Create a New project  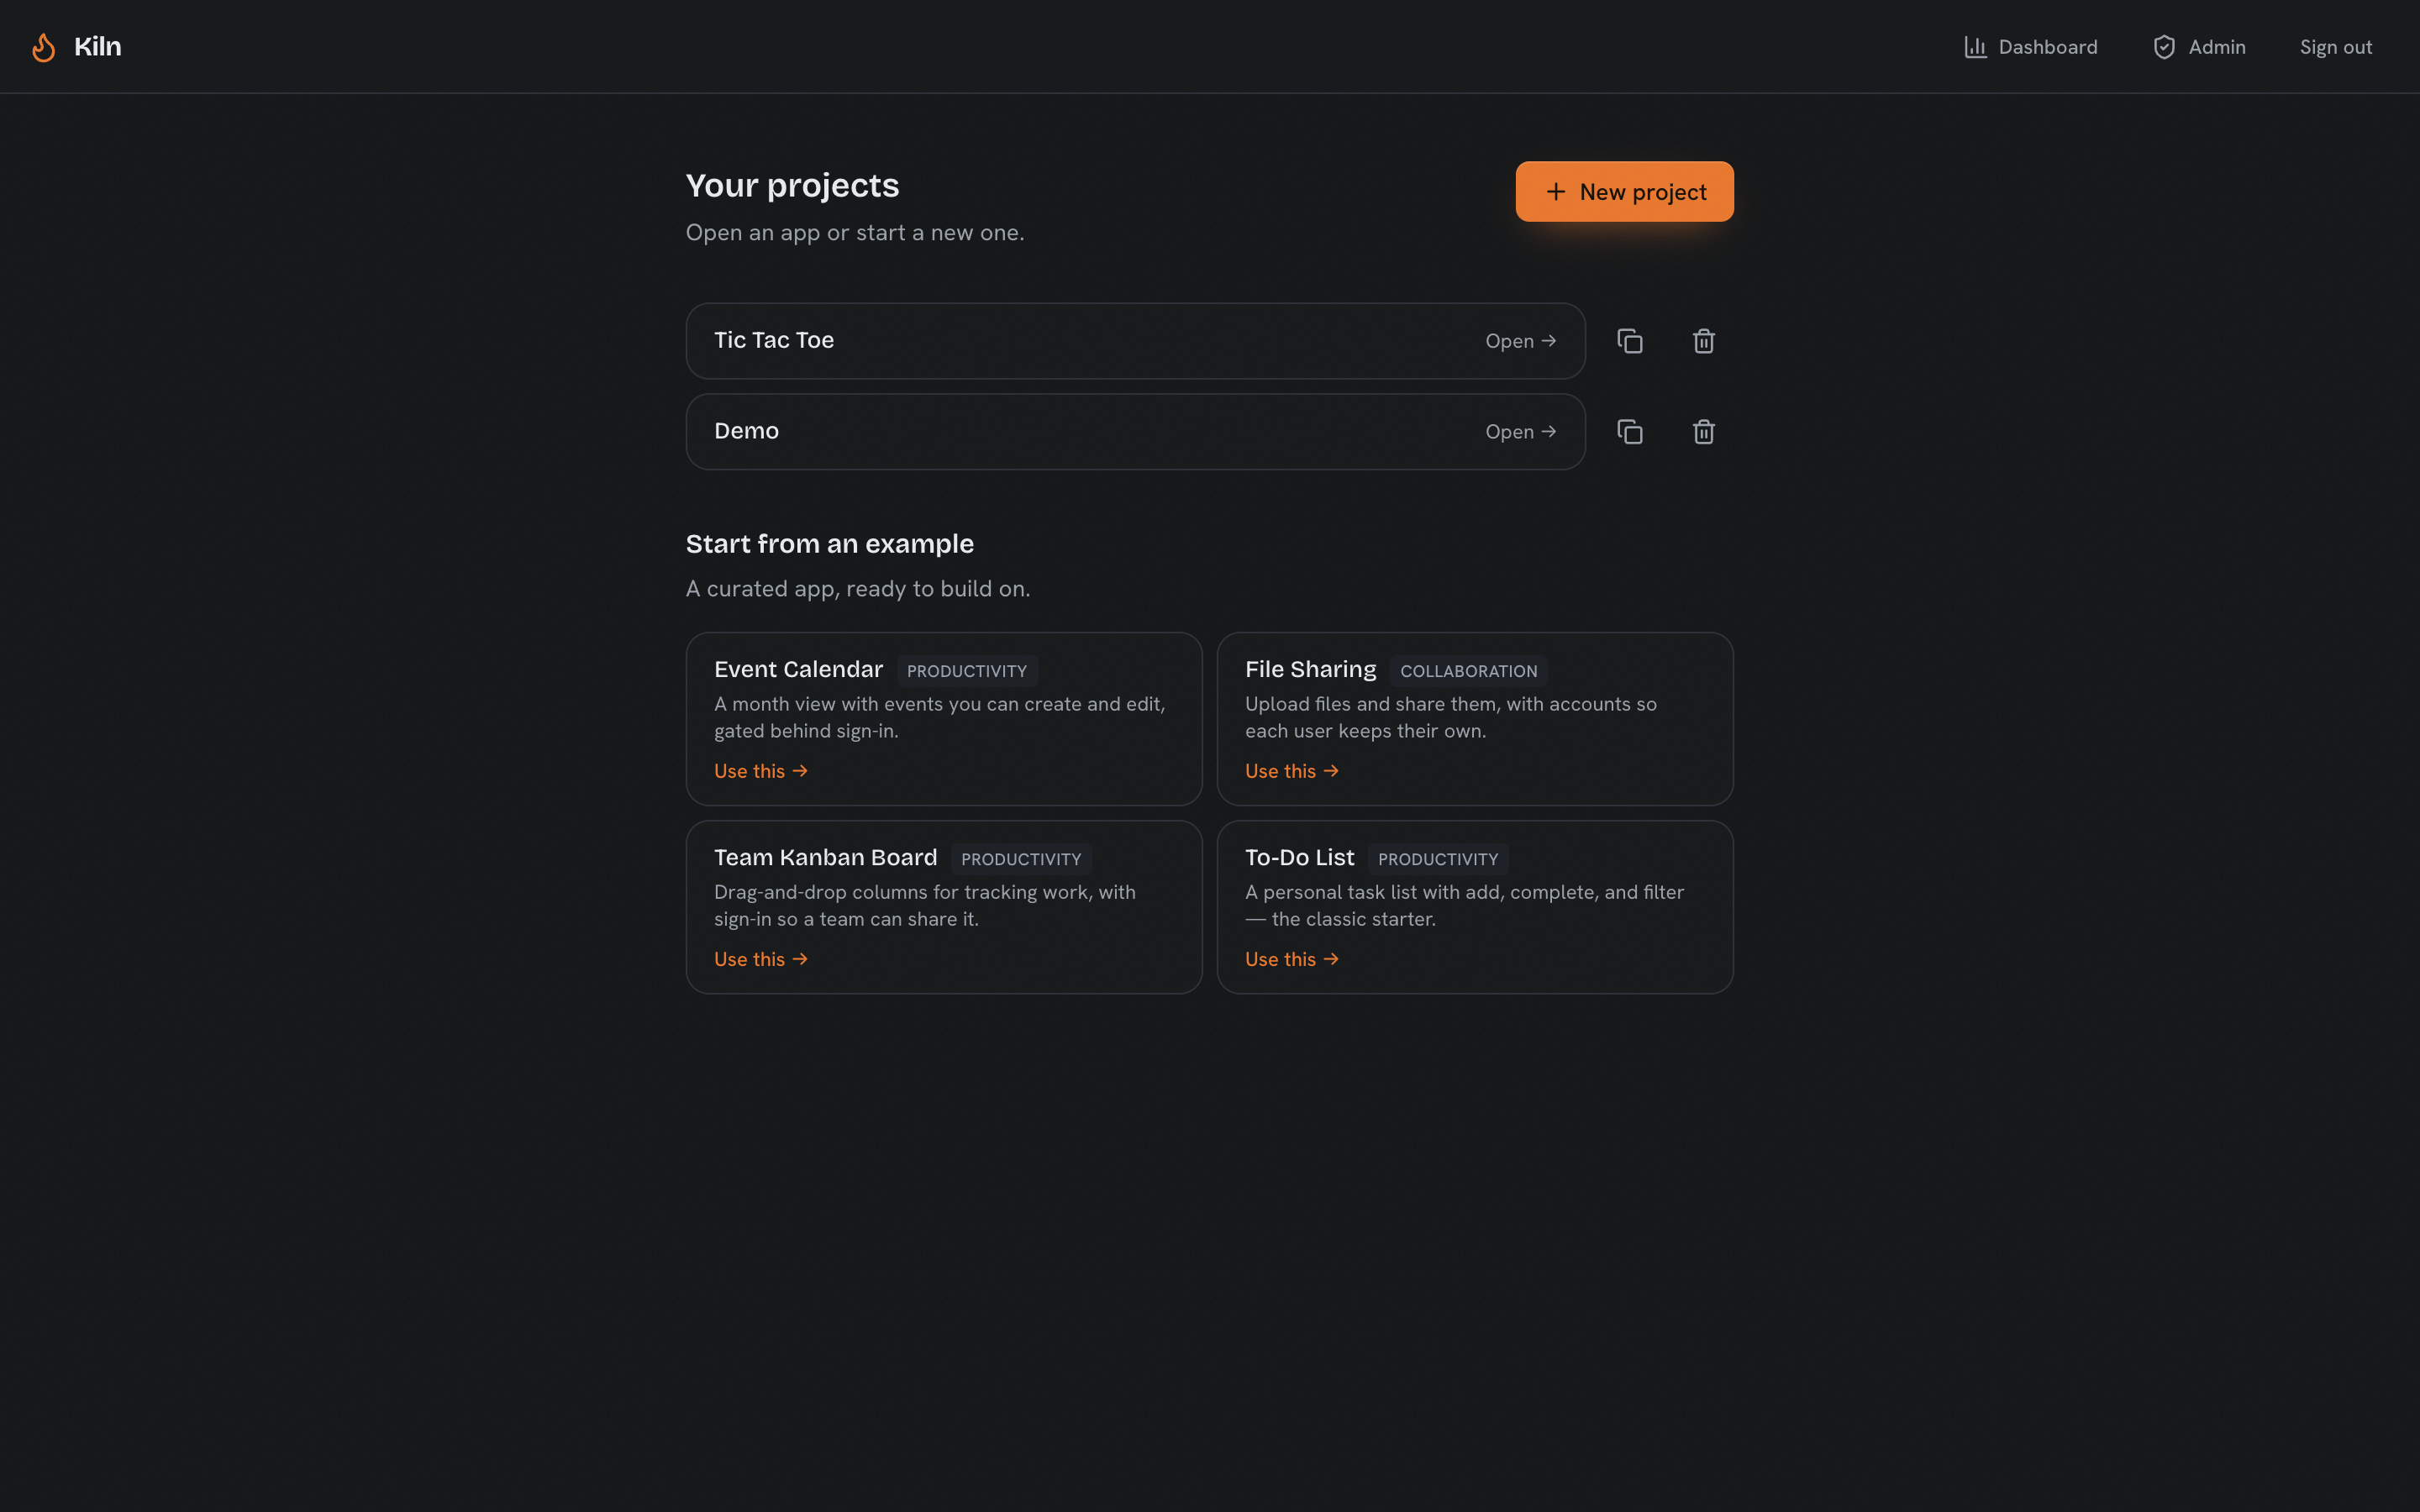click(x=1624, y=192)
